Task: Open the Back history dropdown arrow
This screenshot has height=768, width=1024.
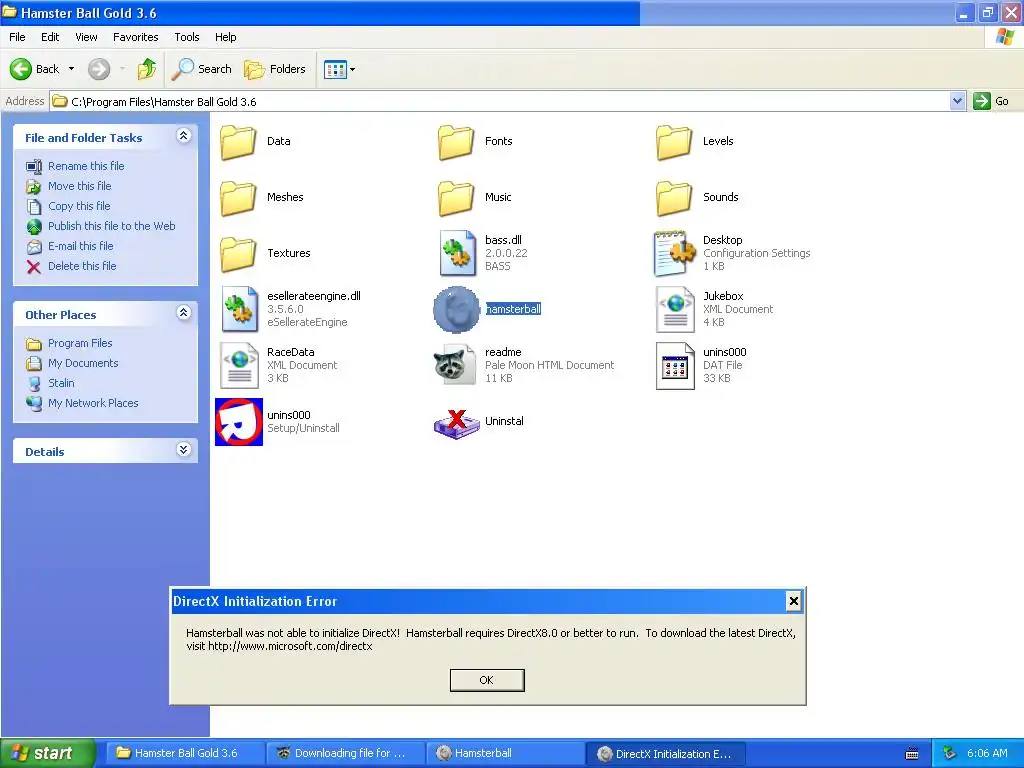Action: [71, 69]
